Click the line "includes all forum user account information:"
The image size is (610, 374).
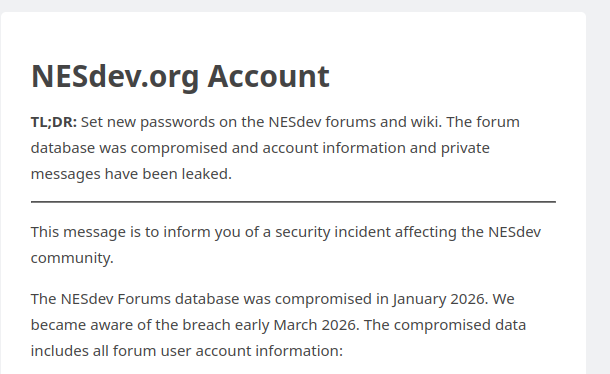point(187,351)
